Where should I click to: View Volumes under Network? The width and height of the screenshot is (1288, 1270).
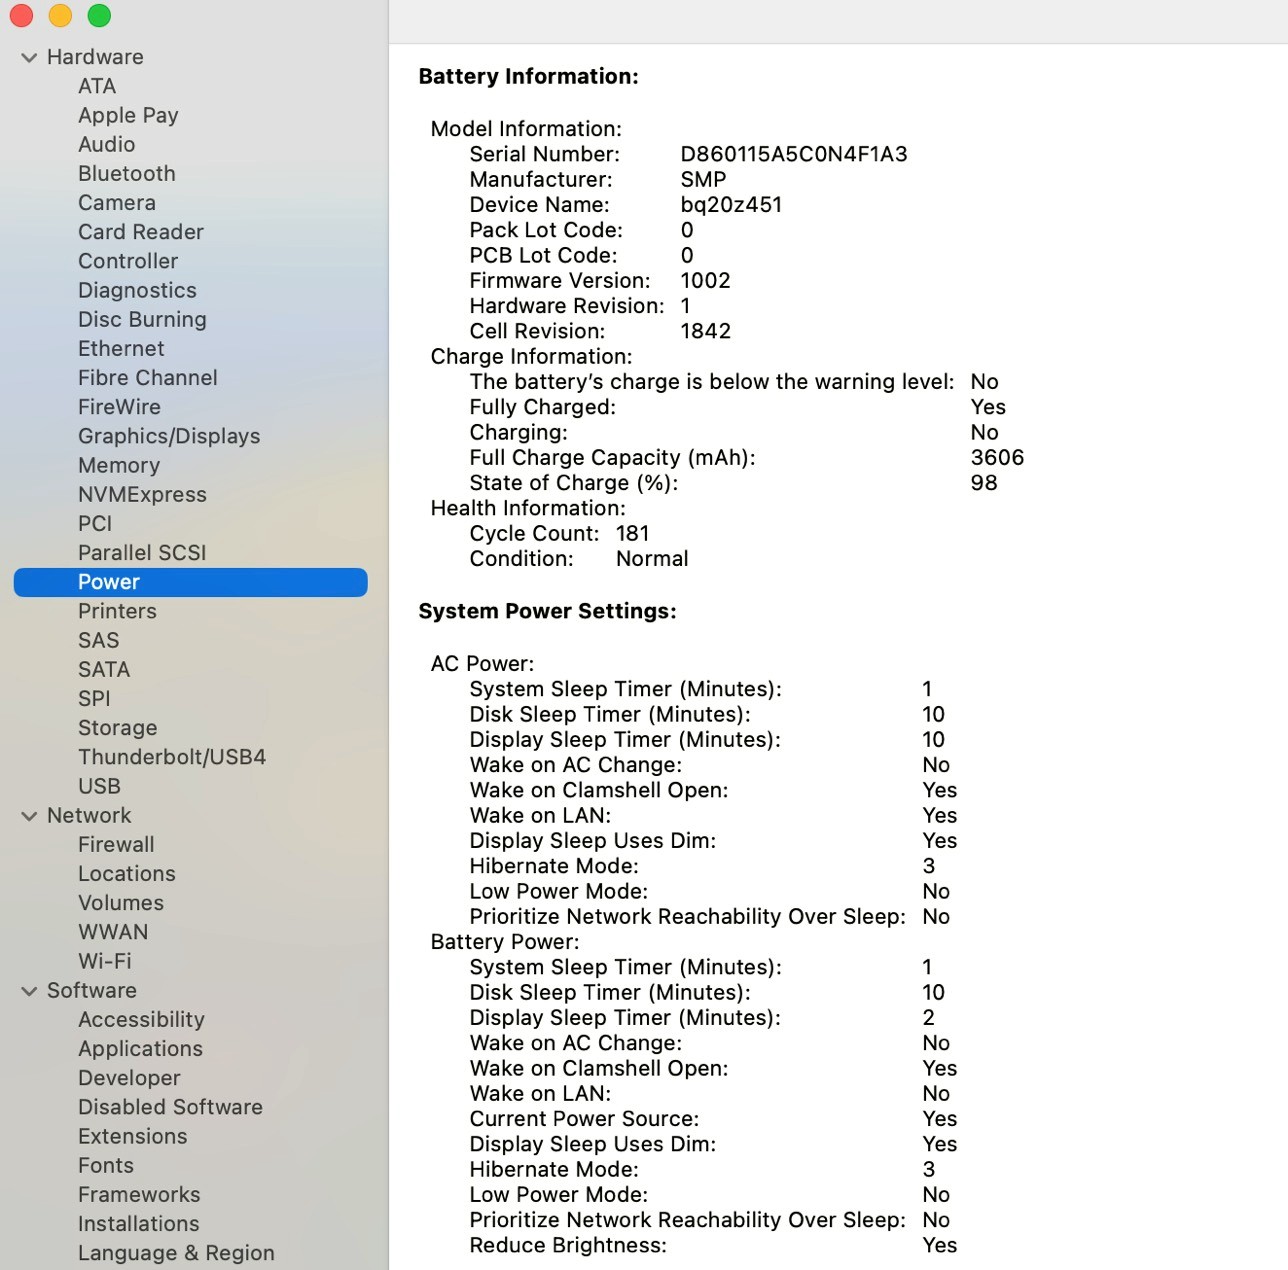point(121,902)
